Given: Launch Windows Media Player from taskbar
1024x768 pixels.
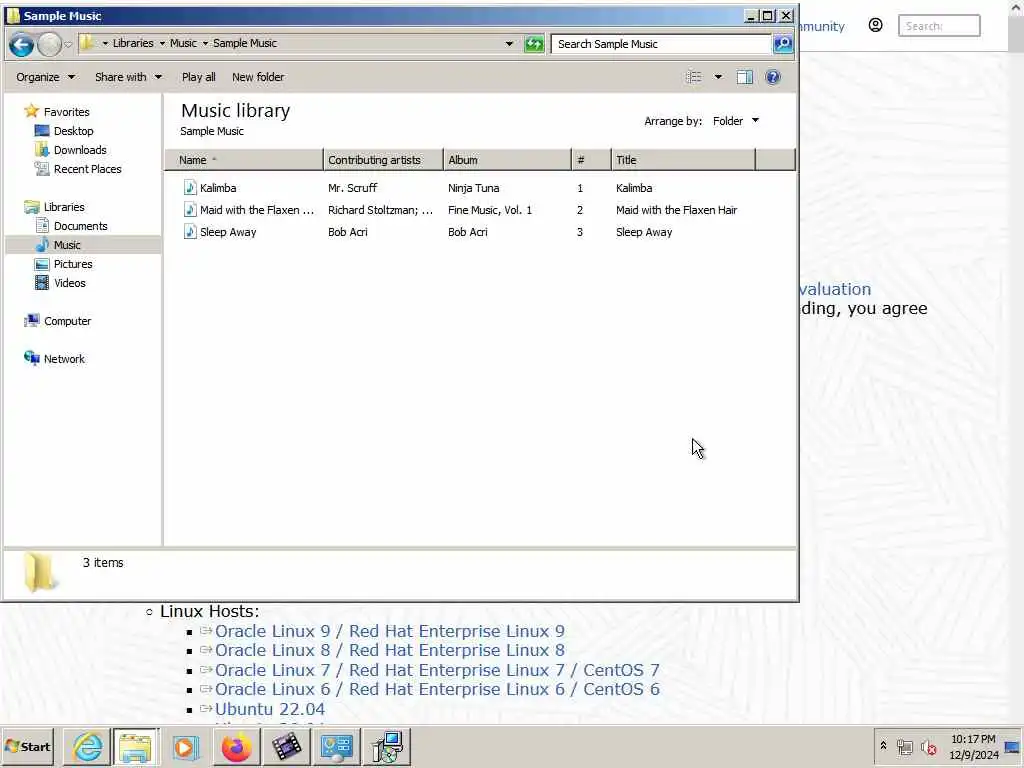Looking at the screenshot, I should pyautogui.click(x=185, y=746).
